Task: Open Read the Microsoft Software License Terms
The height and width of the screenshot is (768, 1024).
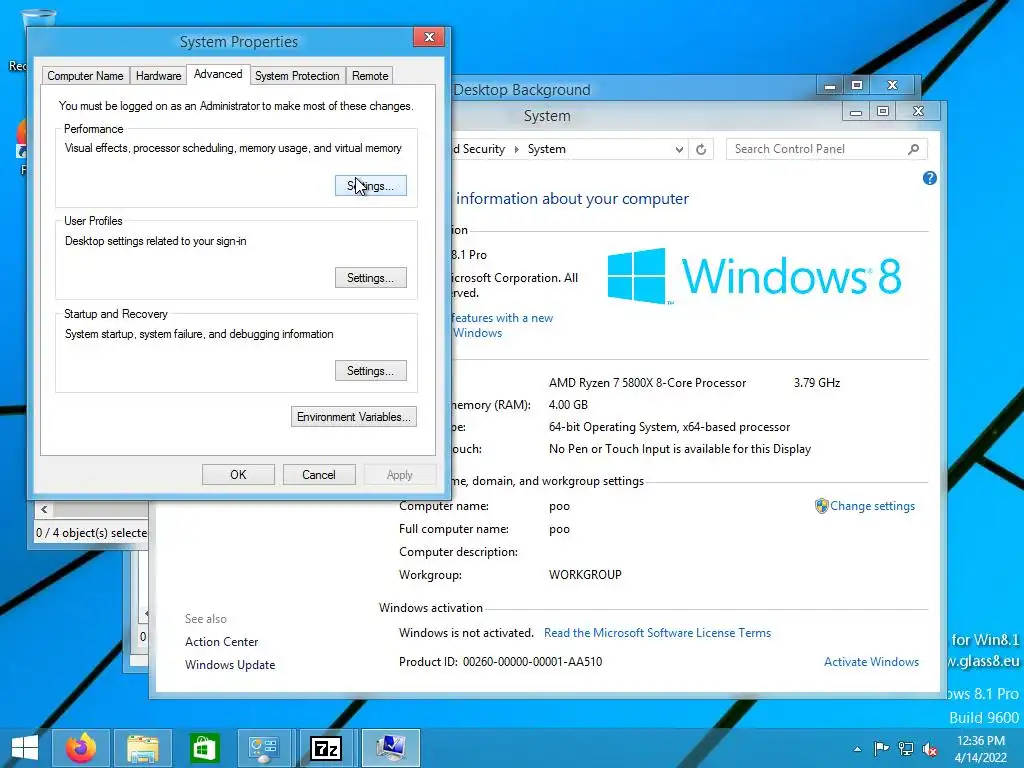Action: click(x=658, y=633)
